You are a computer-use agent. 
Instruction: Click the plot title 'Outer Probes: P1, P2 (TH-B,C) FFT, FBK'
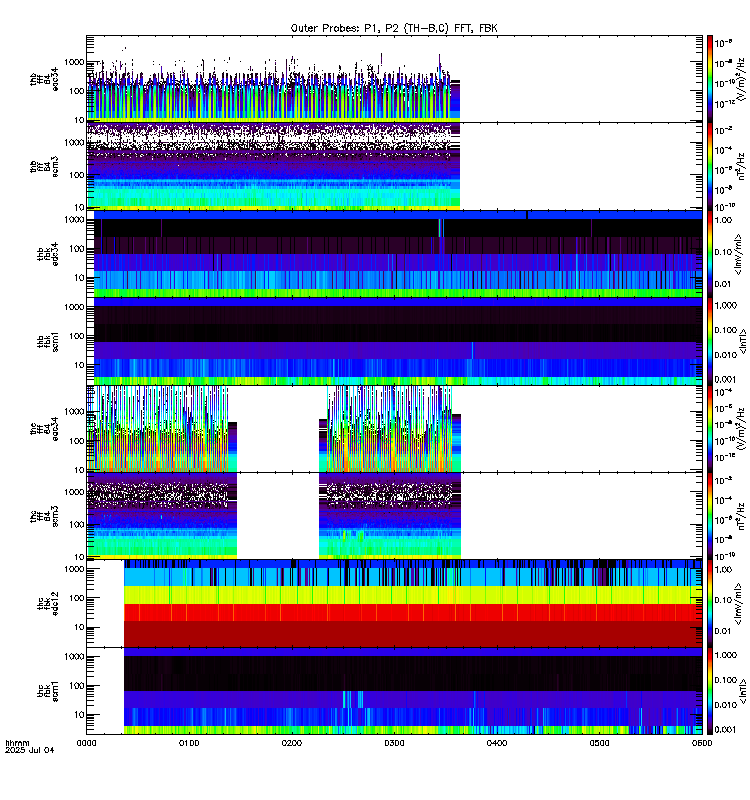(394, 29)
